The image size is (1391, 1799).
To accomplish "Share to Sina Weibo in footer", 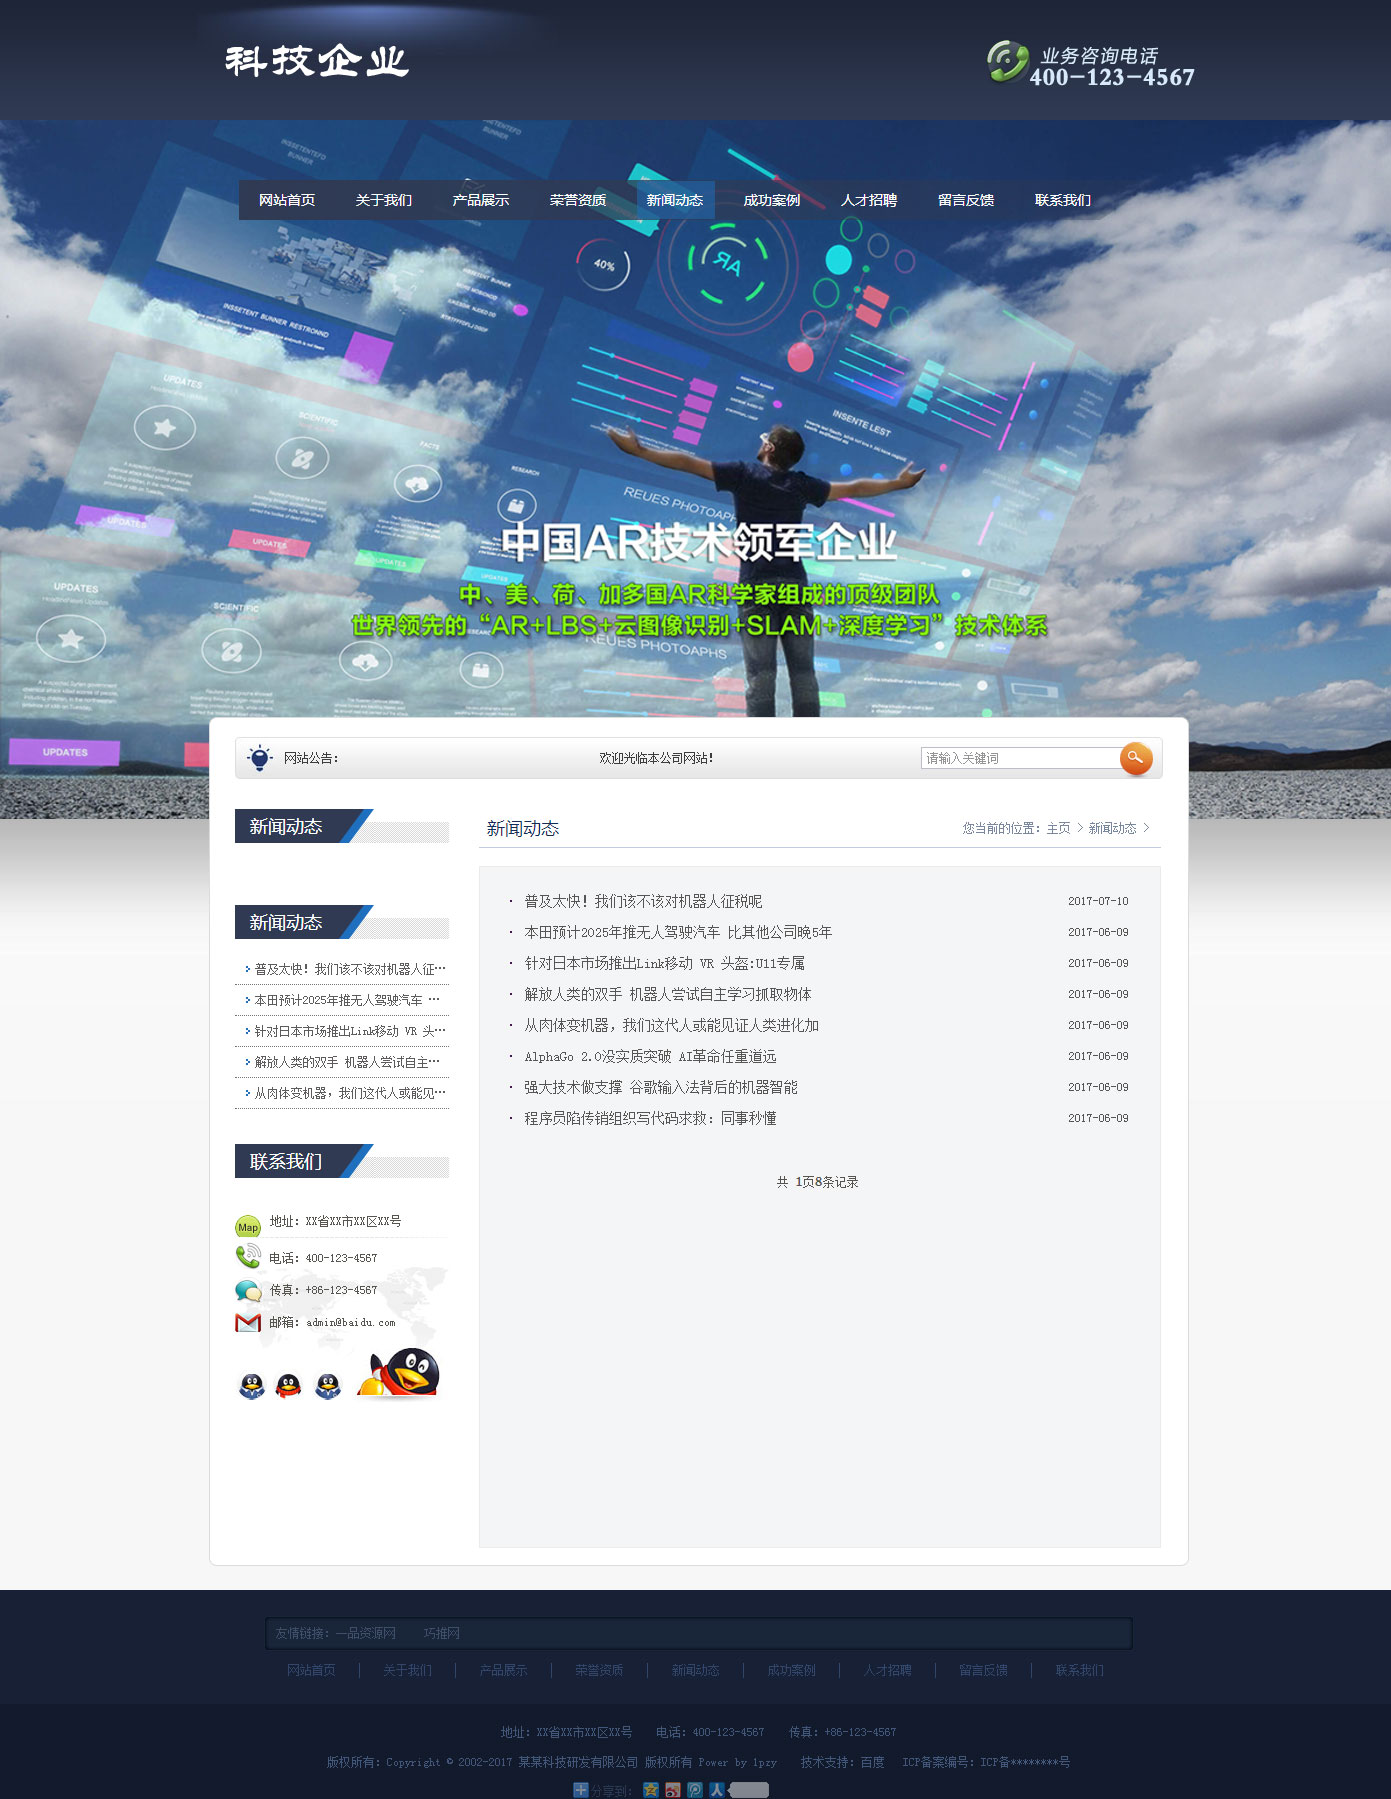I will [673, 1790].
